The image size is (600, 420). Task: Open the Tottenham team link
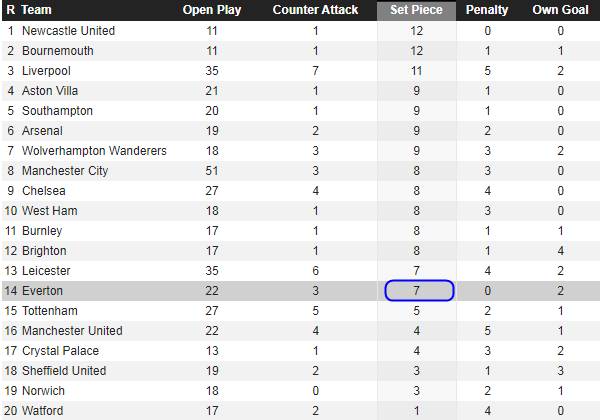50,311
